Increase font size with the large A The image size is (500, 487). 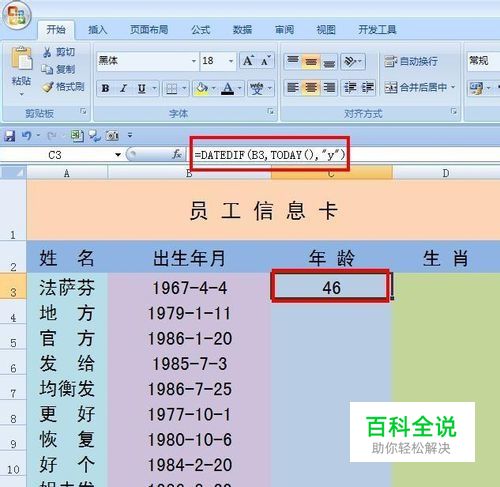point(248,61)
